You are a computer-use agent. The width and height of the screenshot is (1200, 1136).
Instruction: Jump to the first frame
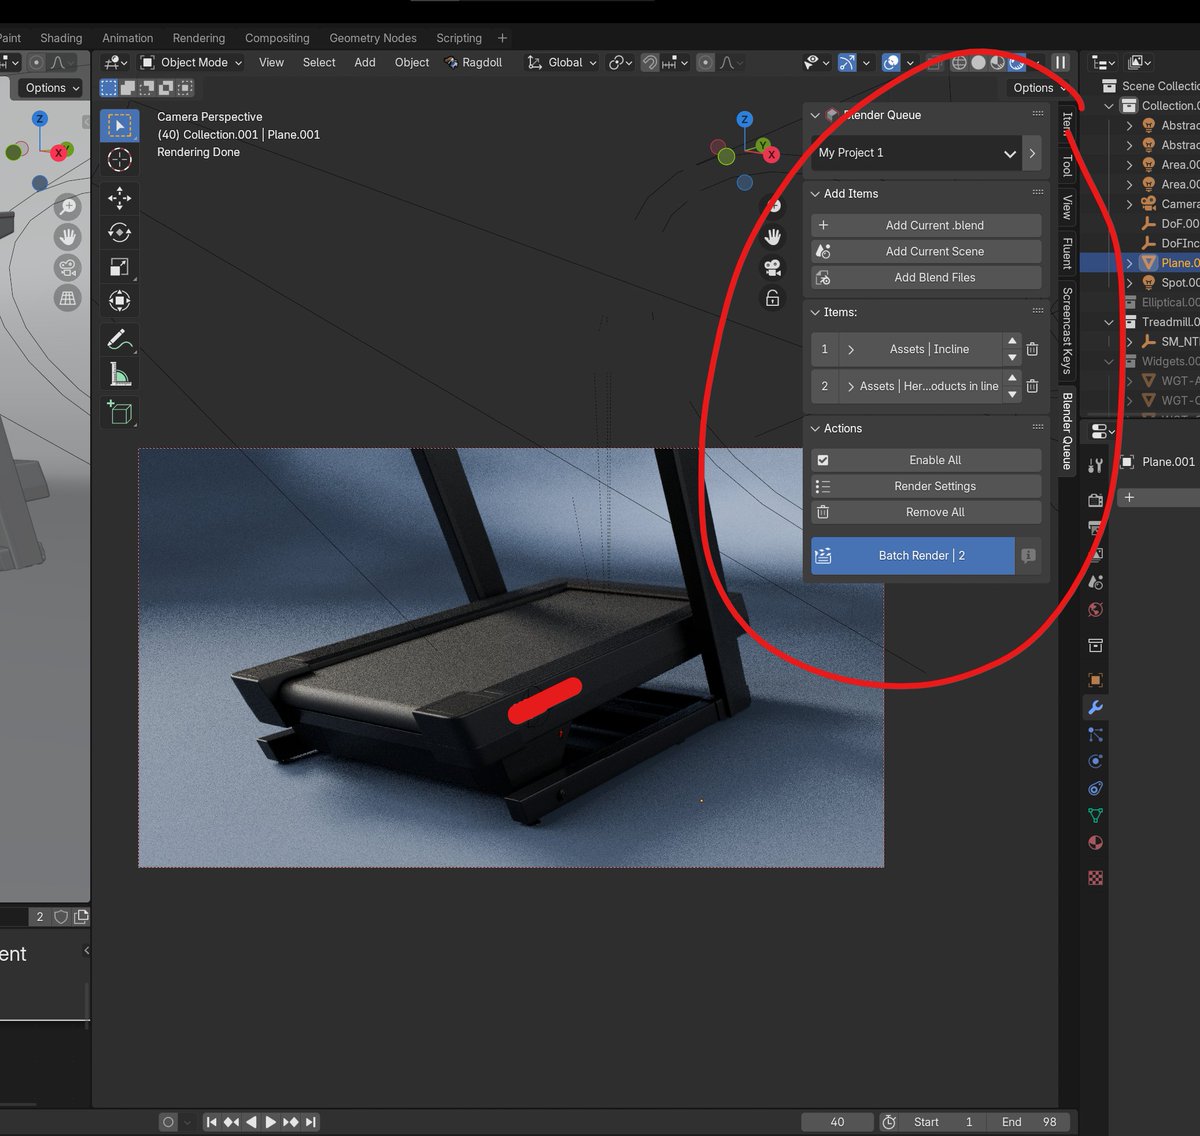pyautogui.click(x=211, y=1122)
